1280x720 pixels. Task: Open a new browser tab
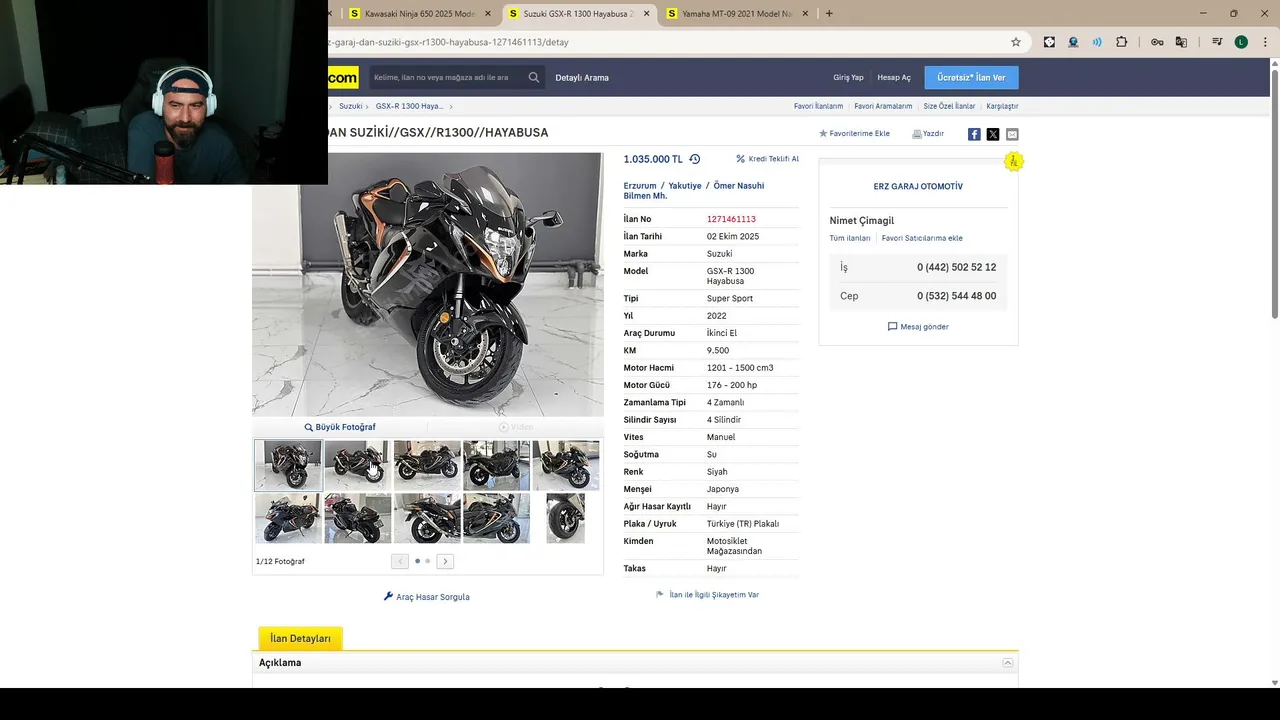[x=829, y=14]
